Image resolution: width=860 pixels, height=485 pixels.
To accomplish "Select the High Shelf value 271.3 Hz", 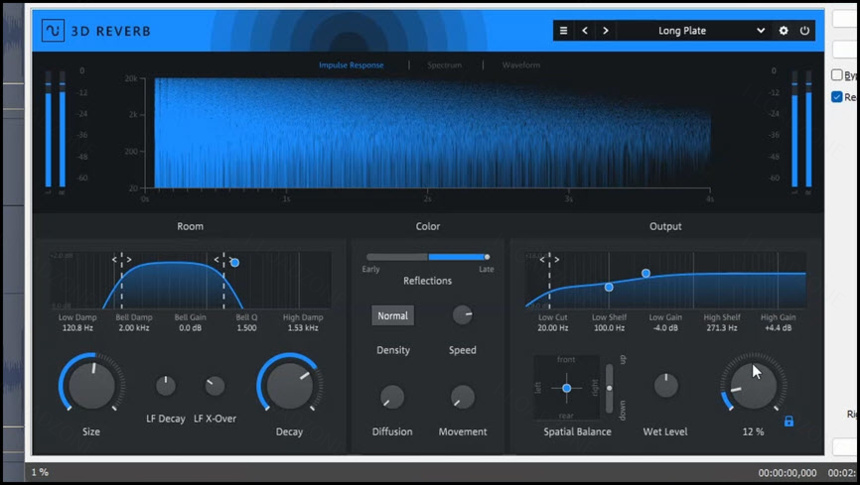I will [722, 328].
